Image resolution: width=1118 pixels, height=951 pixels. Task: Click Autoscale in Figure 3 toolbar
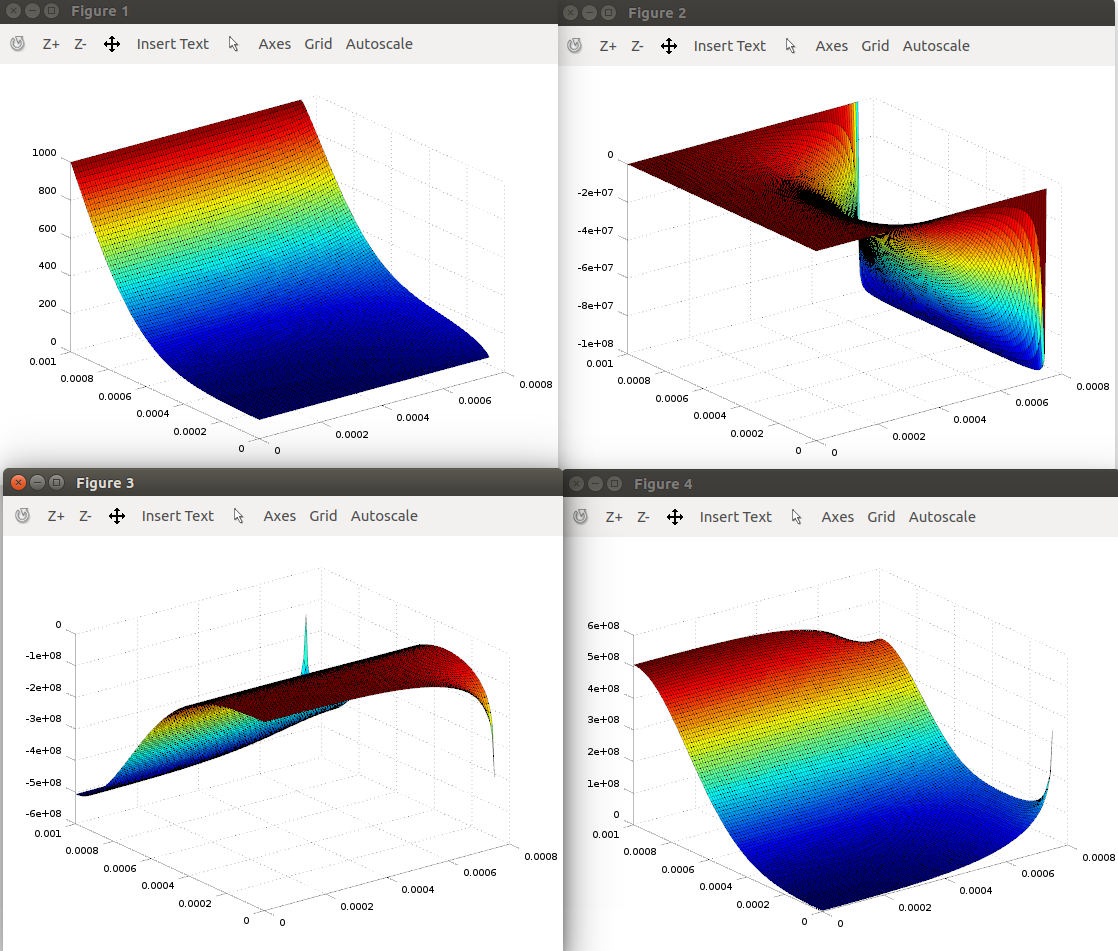(384, 516)
